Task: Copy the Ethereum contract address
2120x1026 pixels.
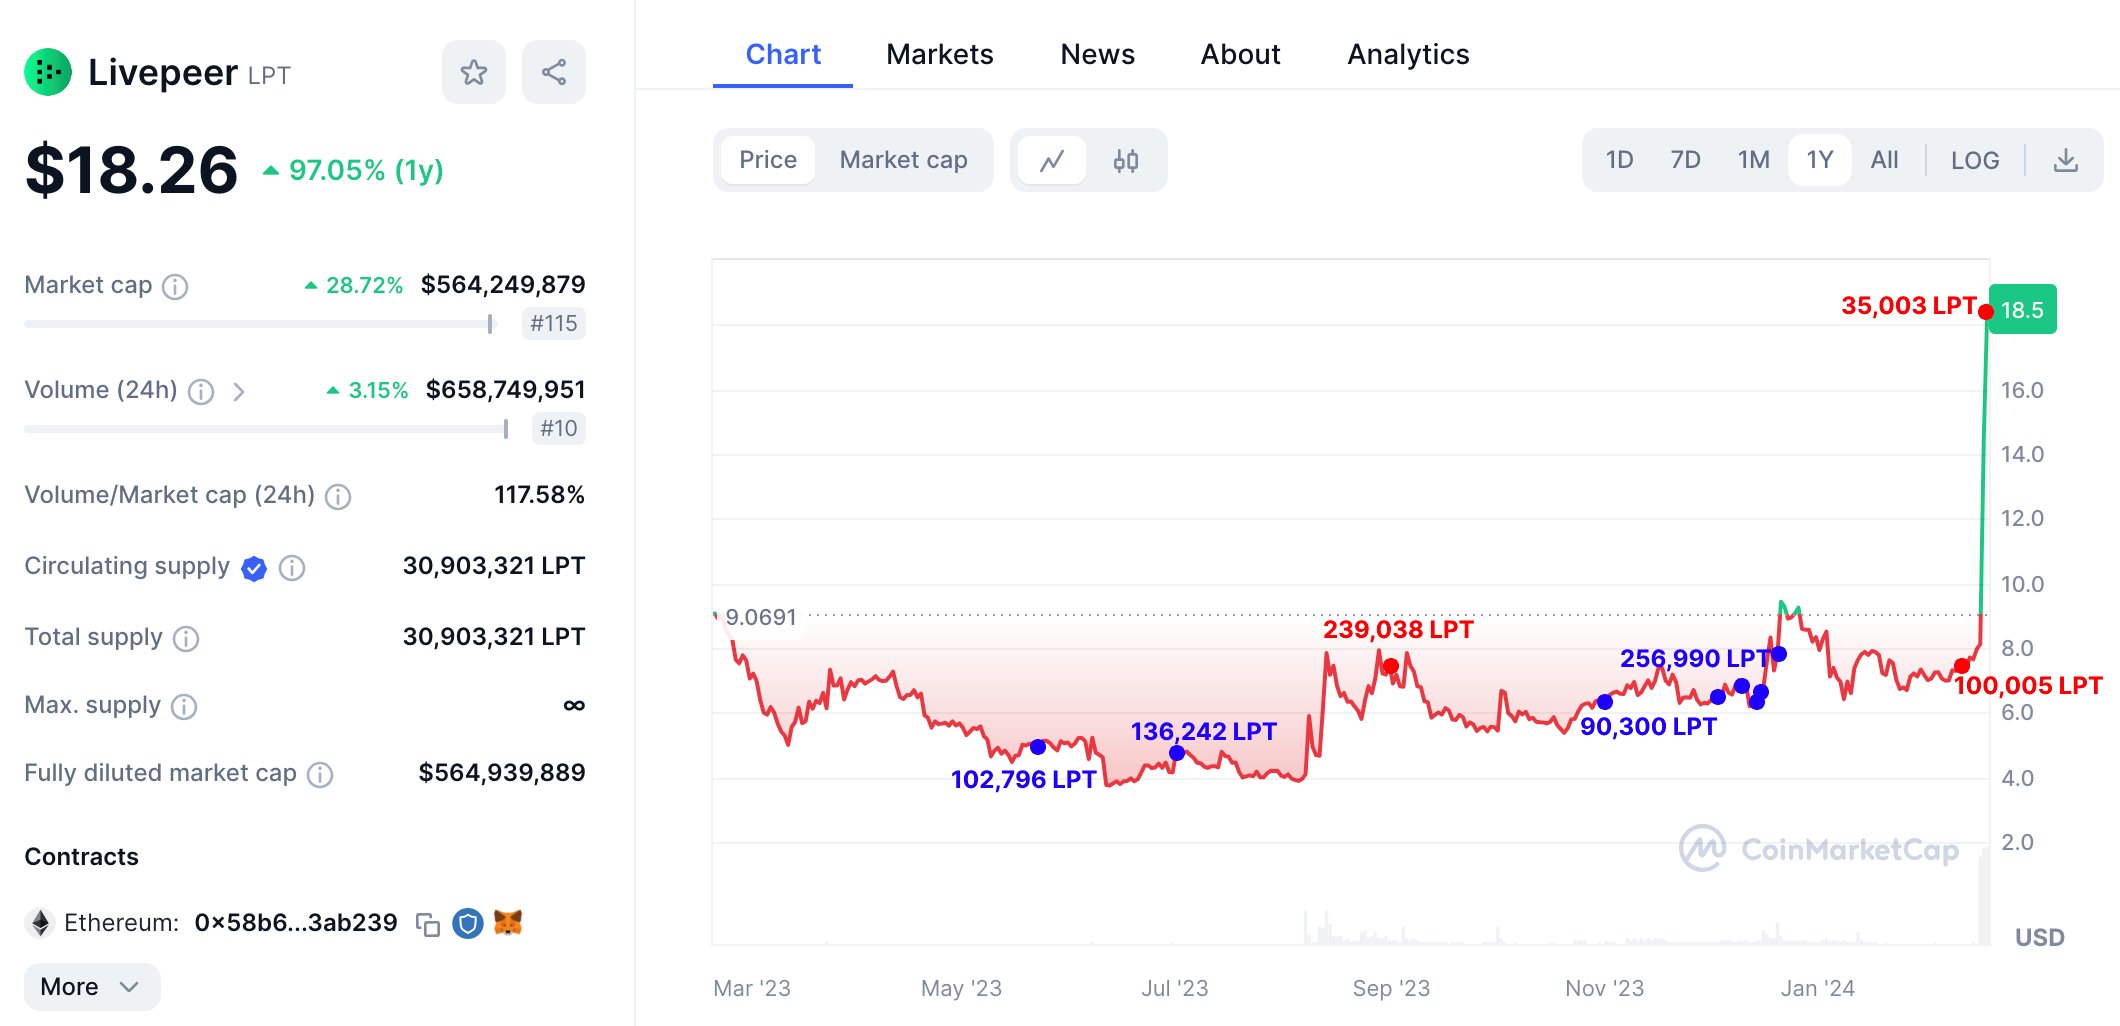Action: 428,924
